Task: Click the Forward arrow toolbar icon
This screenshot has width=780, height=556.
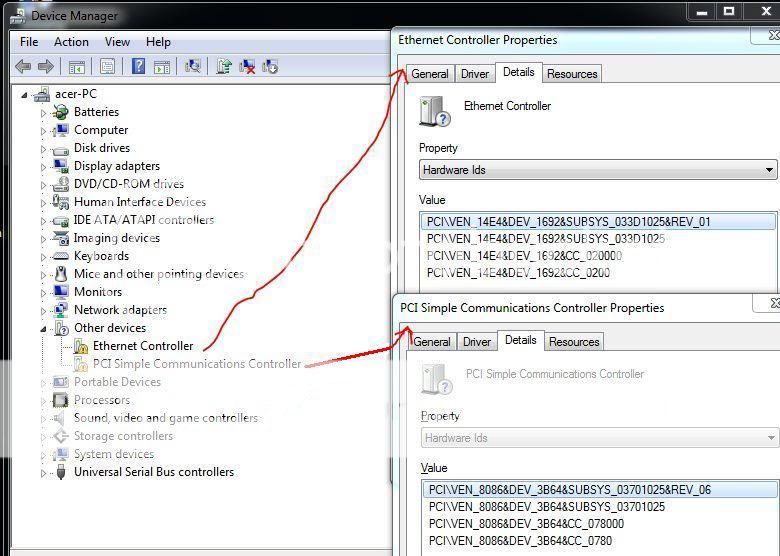Action: tap(45, 67)
